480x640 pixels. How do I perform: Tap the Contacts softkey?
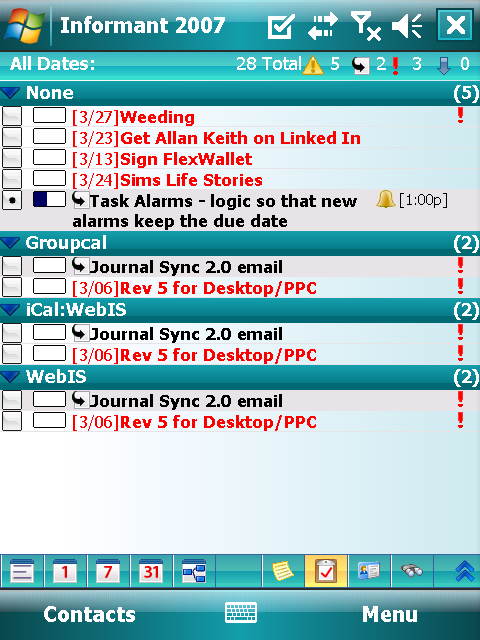coord(89,614)
